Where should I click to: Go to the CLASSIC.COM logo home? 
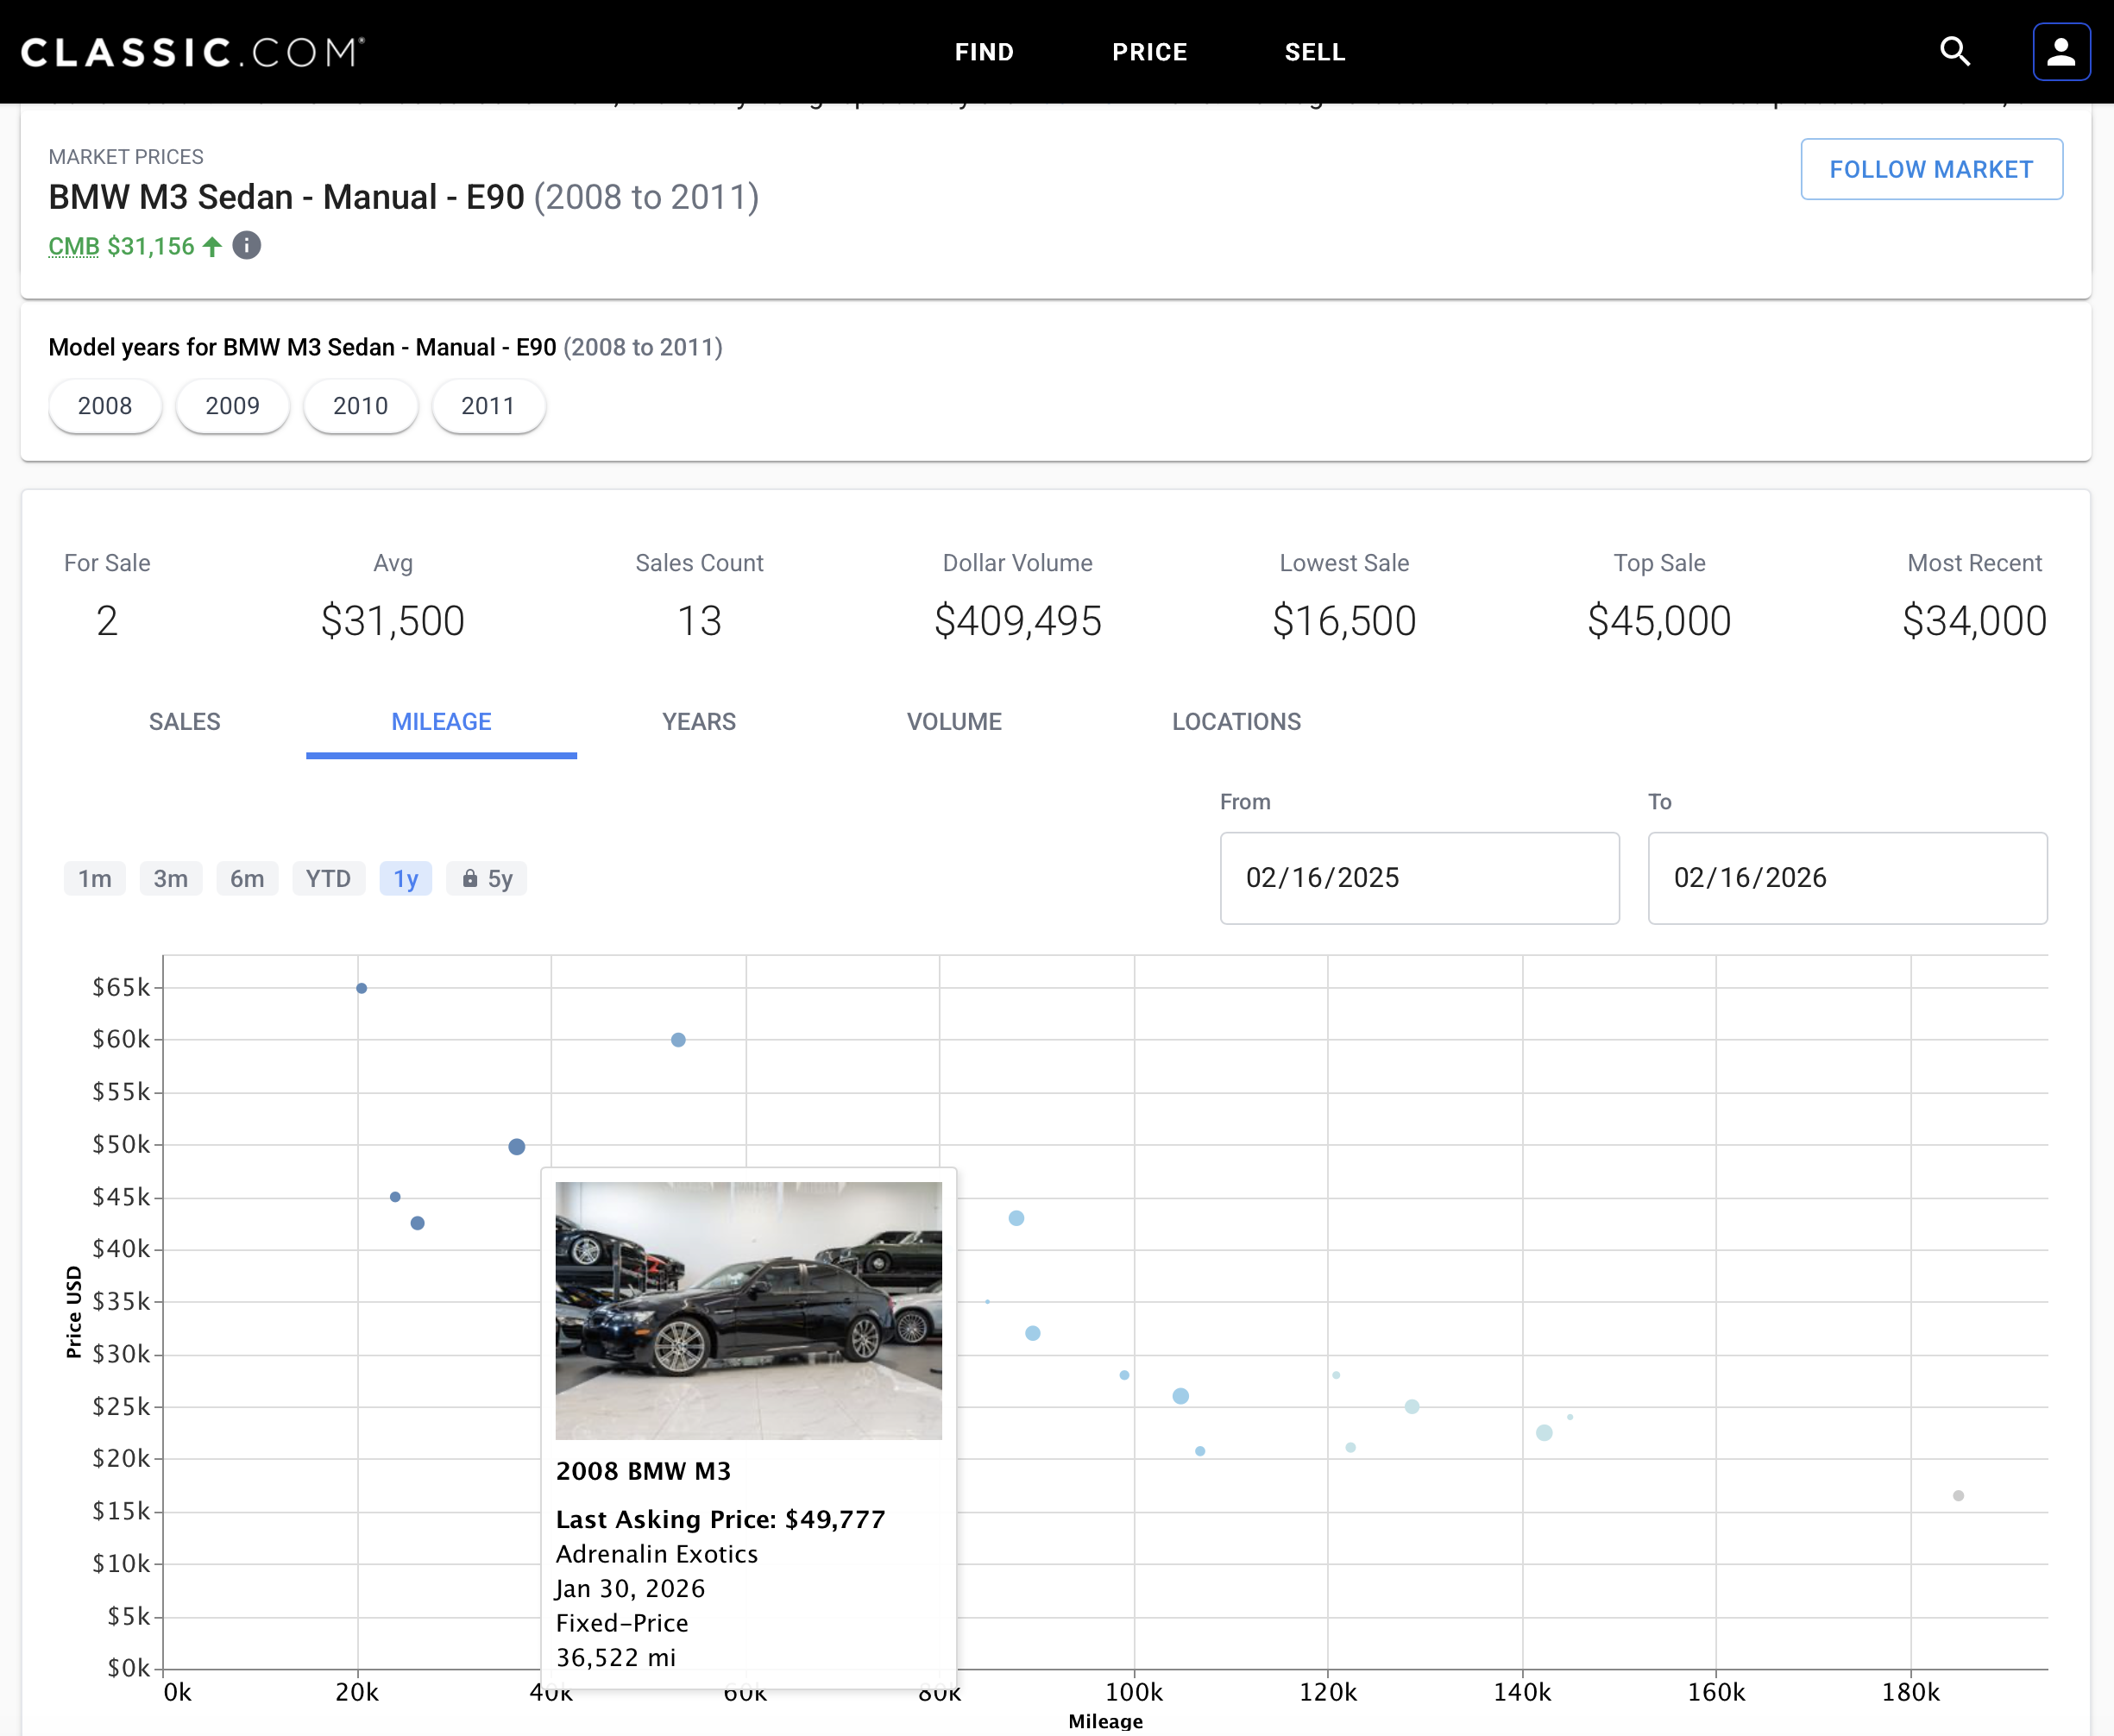pyautogui.click(x=193, y=51)
